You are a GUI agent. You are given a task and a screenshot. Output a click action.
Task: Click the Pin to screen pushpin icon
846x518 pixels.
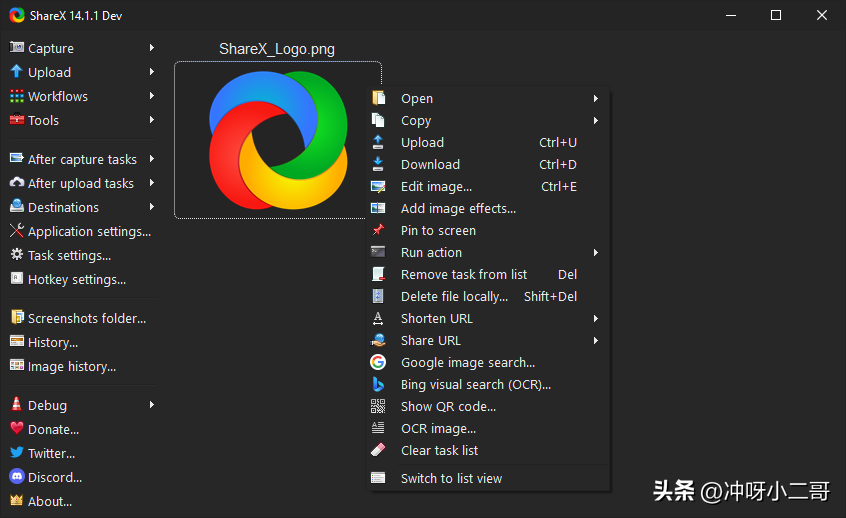pyautogui.click(x=378, y=230)
